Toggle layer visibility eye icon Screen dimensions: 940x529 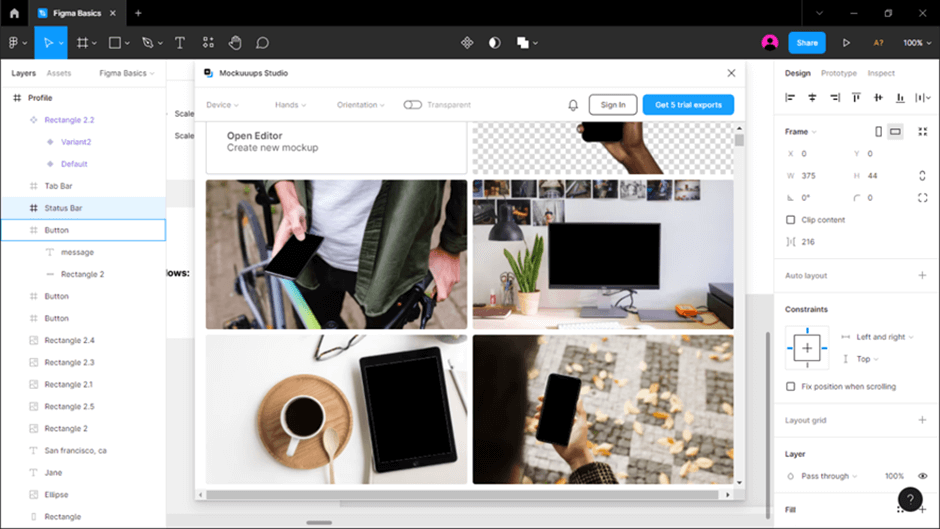[x=923, y=476]
